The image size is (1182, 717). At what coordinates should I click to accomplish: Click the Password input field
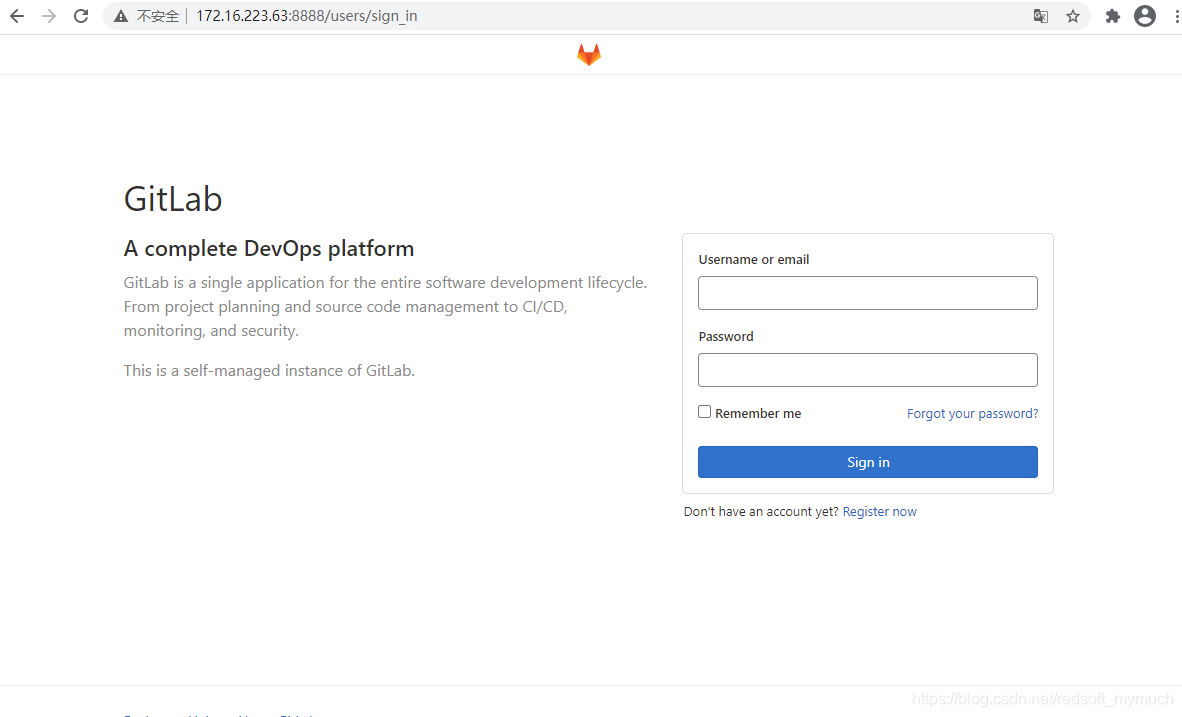[x=868, y=370]
